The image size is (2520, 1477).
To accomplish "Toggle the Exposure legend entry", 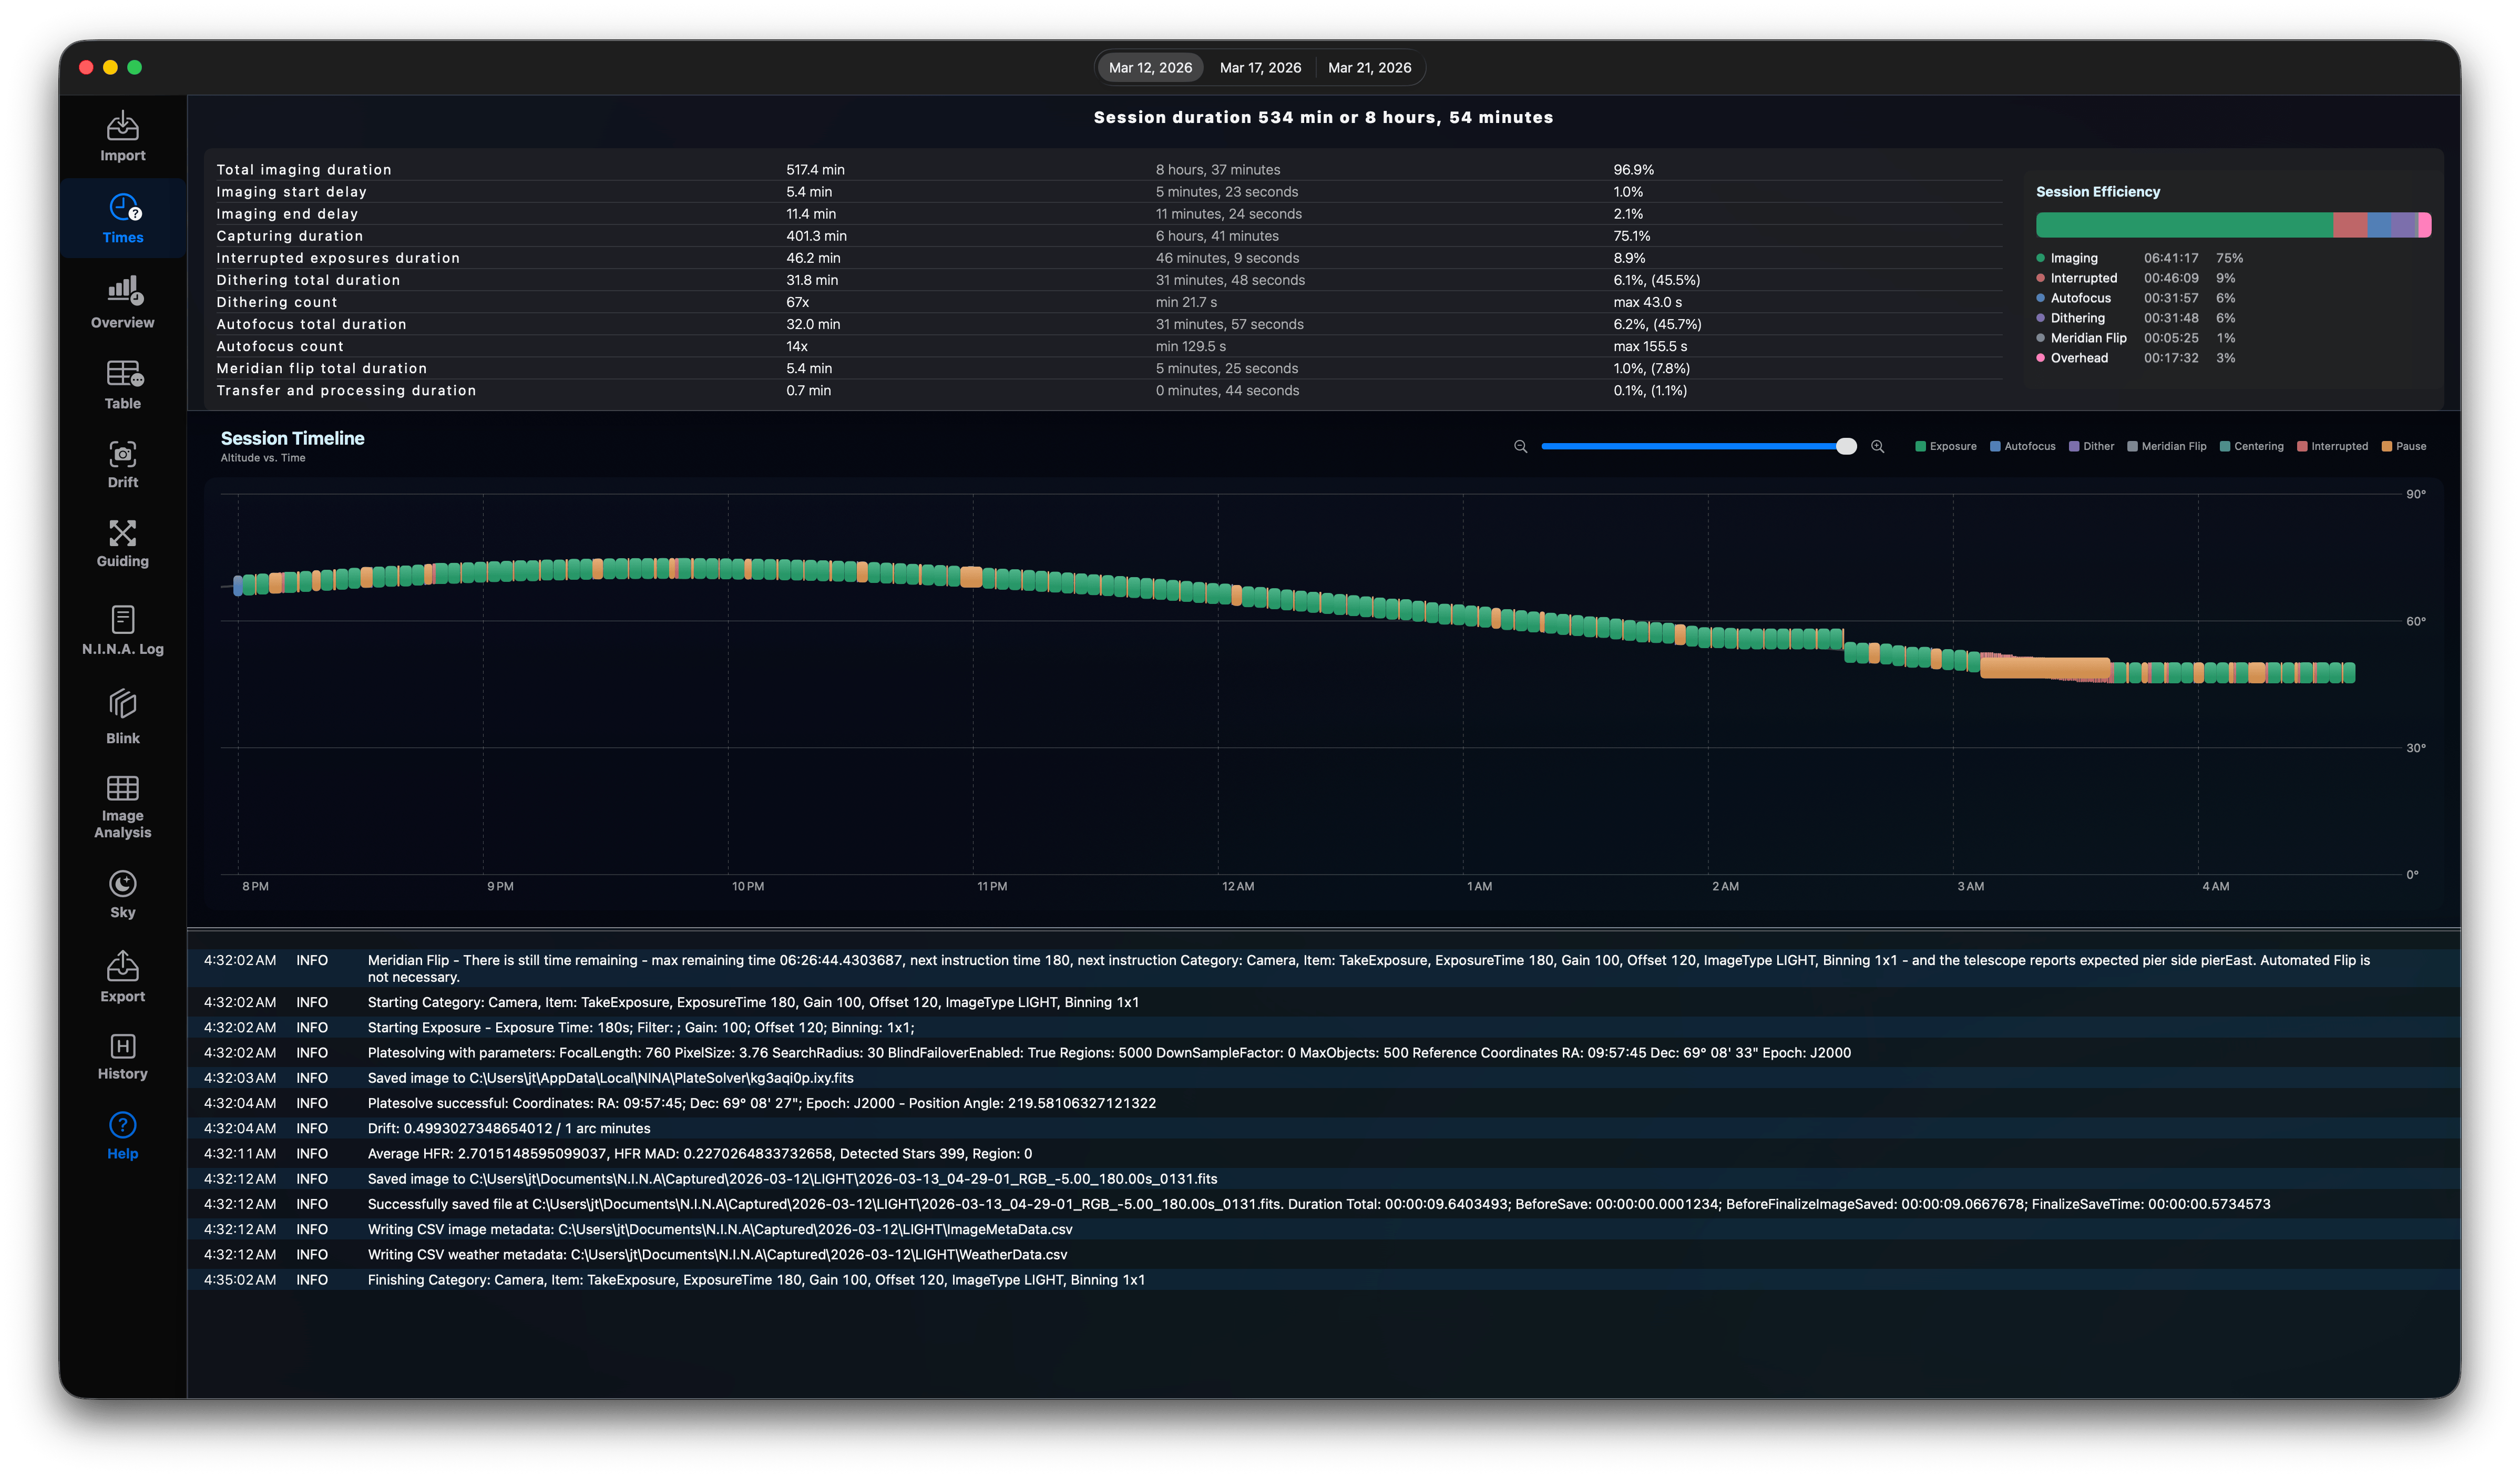I will [x=1945, y=447].
